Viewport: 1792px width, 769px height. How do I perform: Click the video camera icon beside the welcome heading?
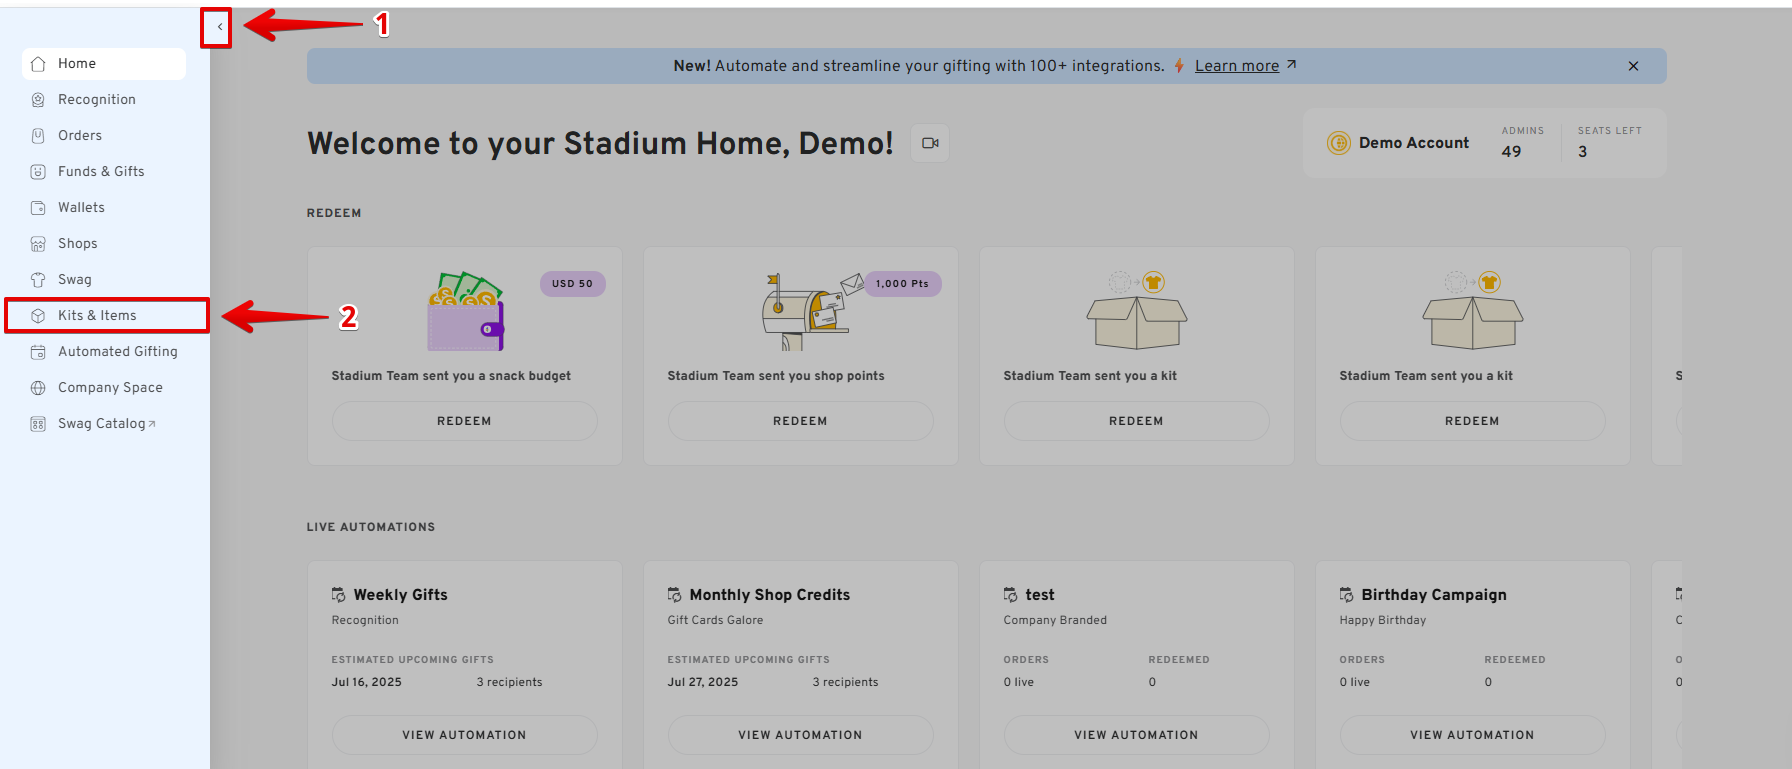tap(930, 143)
